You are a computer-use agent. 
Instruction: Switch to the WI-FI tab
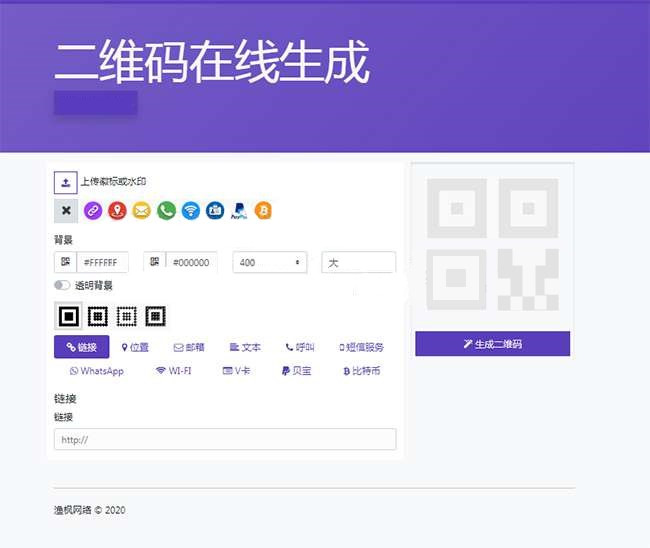173,371
